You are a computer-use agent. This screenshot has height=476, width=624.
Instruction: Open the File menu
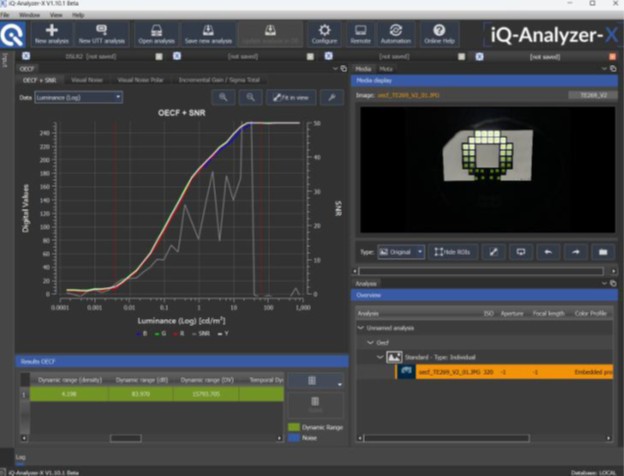point(5,15)
